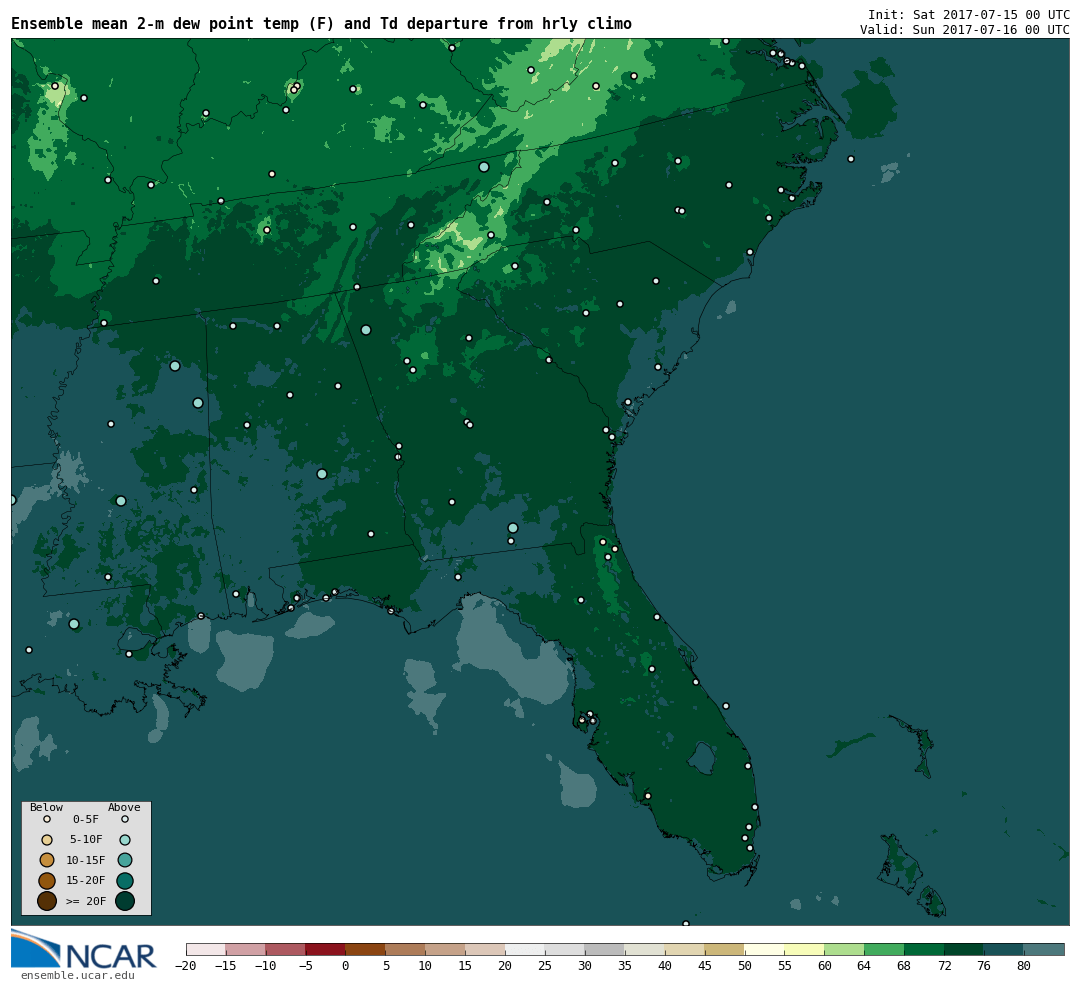
Task: Pick the 20 to 25 white-gray swatch
Action: pyautogui.click(x=526, y=949)
